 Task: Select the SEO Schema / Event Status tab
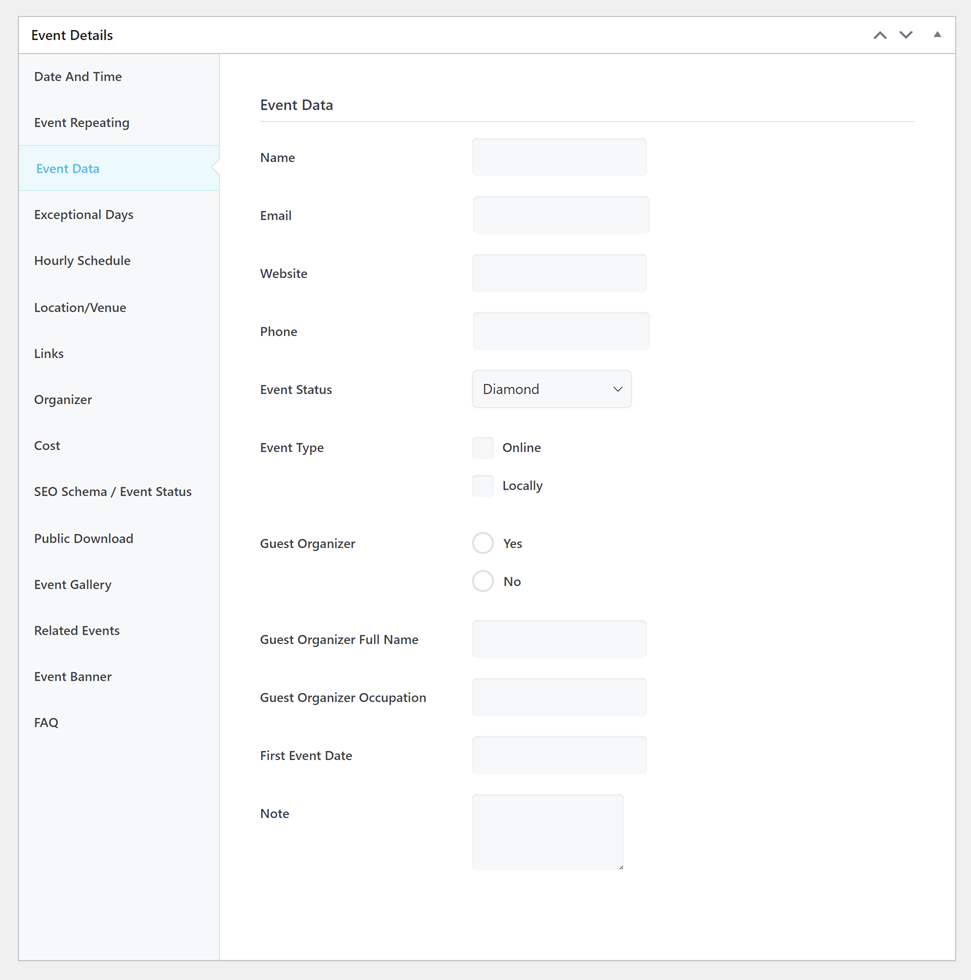point(113,492)
